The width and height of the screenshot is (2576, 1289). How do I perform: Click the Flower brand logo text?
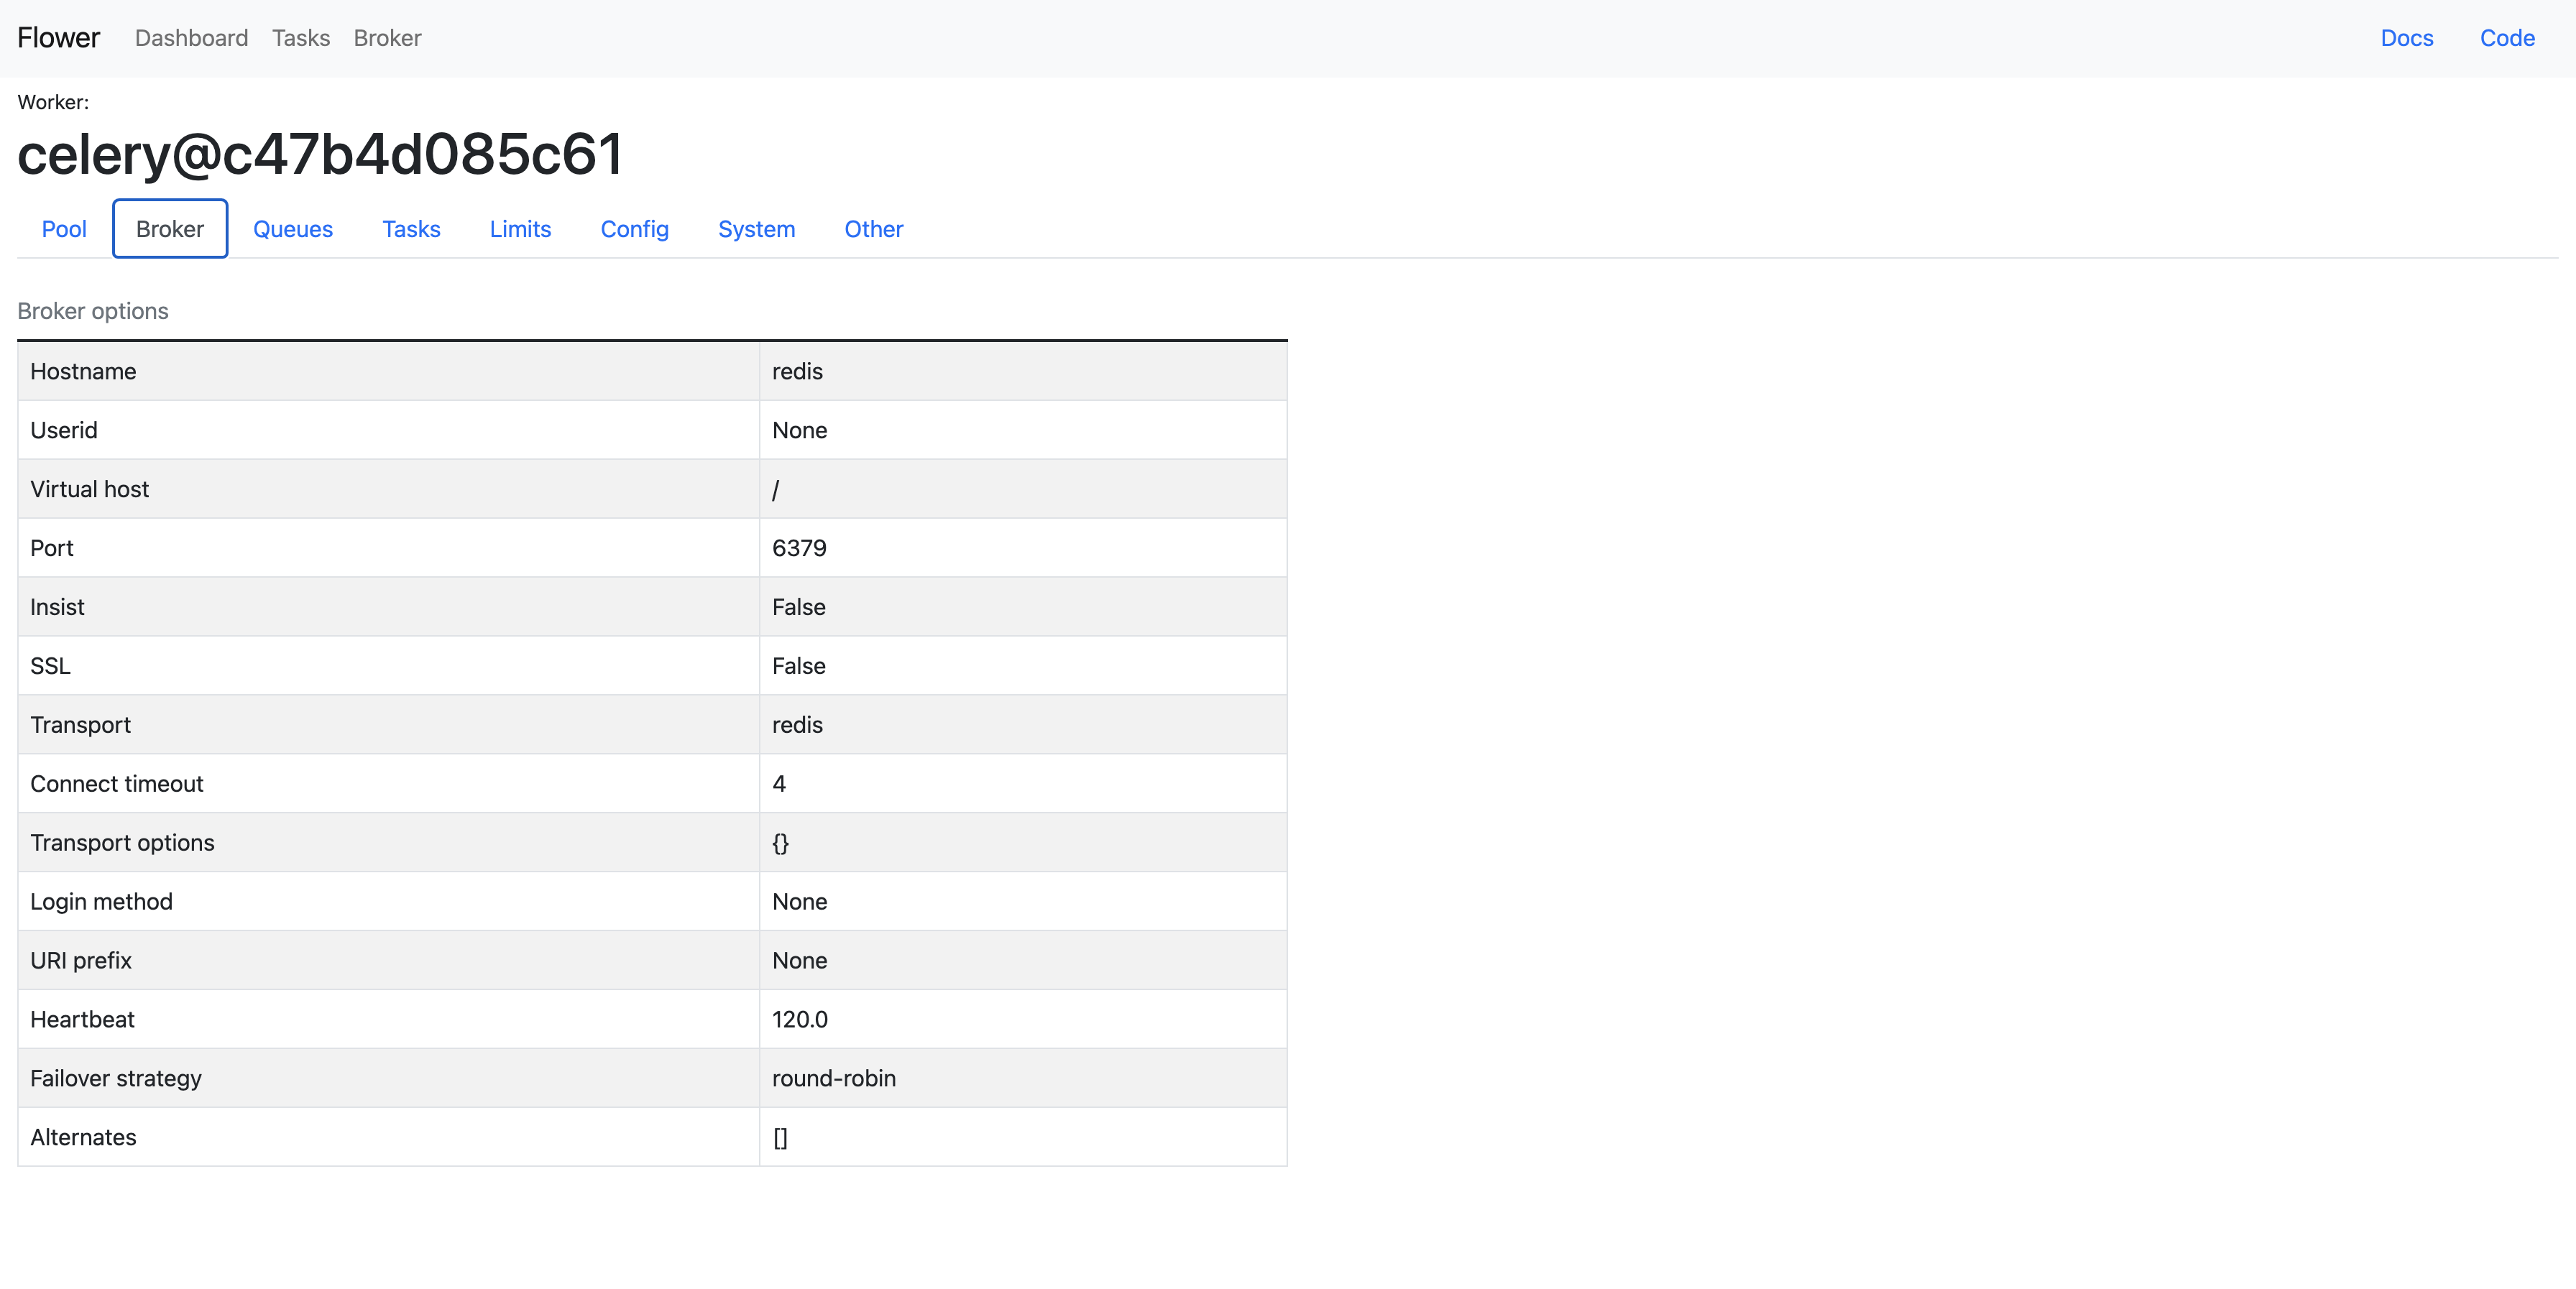[x=58, y=38]
